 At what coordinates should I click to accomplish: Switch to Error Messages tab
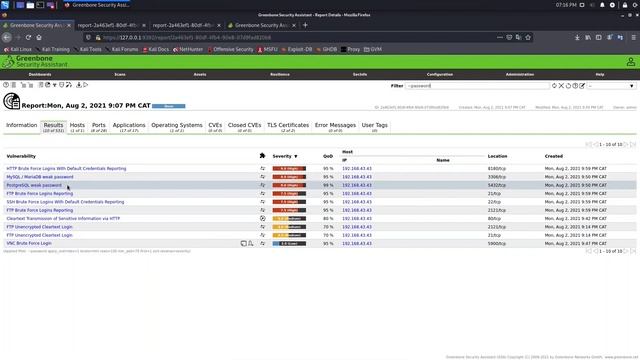(x=335, y=127)
